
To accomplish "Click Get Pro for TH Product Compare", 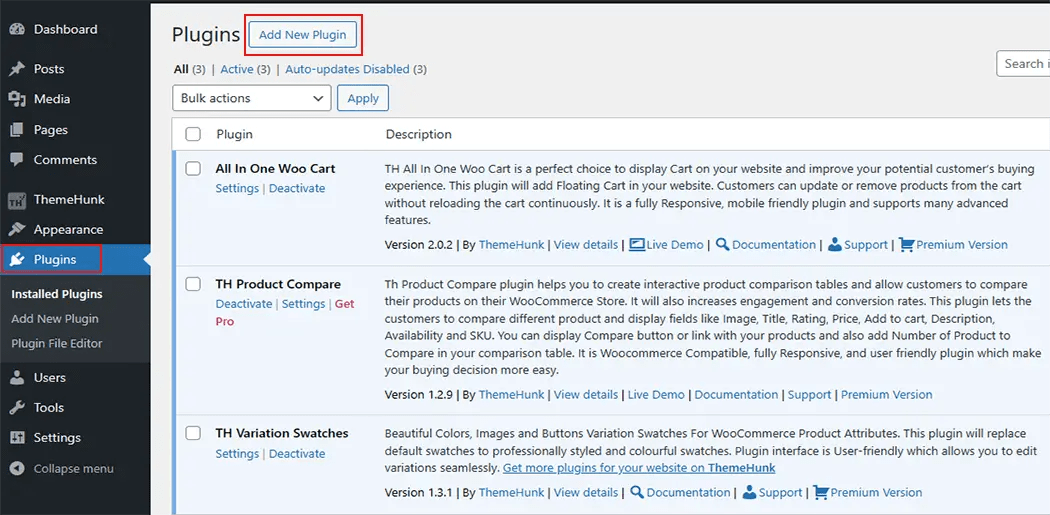I will tap(345, 303).
